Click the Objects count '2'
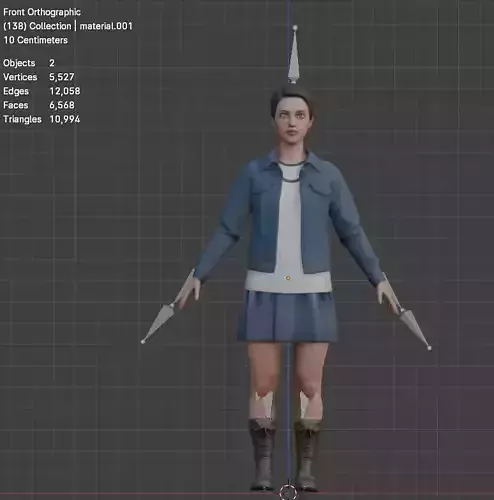The image size is (494, 500). point(52,63)
